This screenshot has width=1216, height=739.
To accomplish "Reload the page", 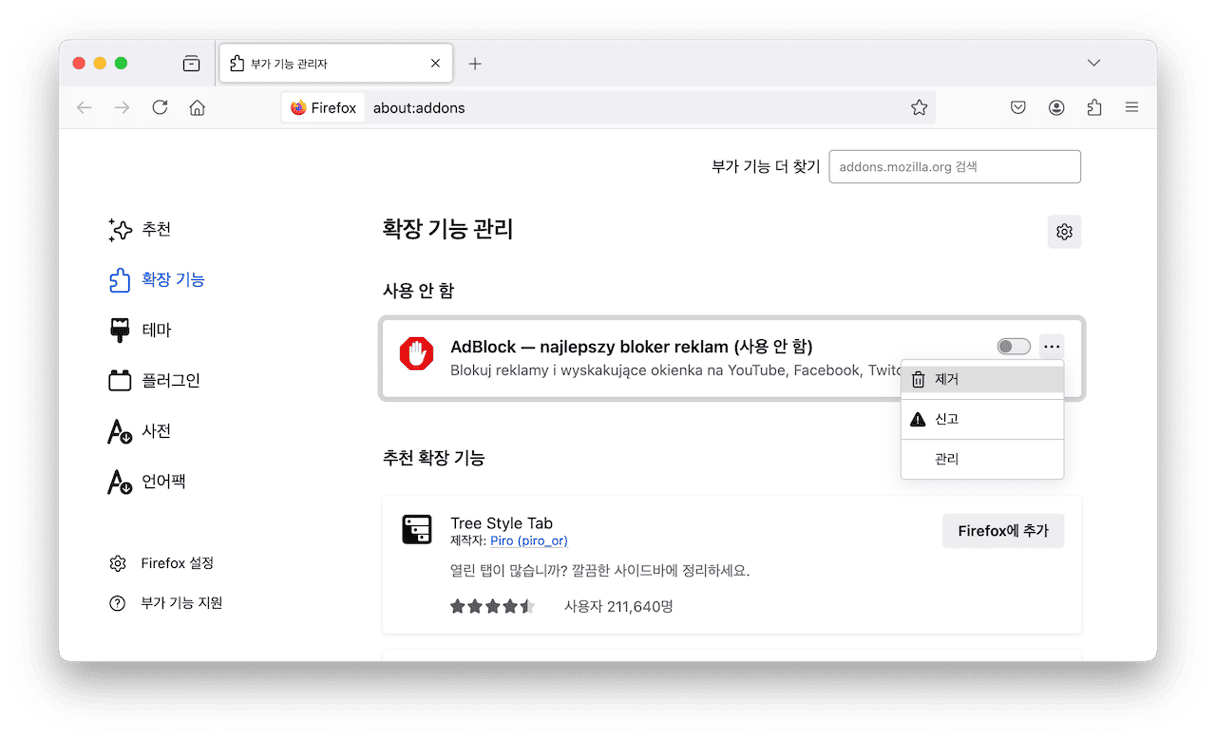I will (160, 108).
